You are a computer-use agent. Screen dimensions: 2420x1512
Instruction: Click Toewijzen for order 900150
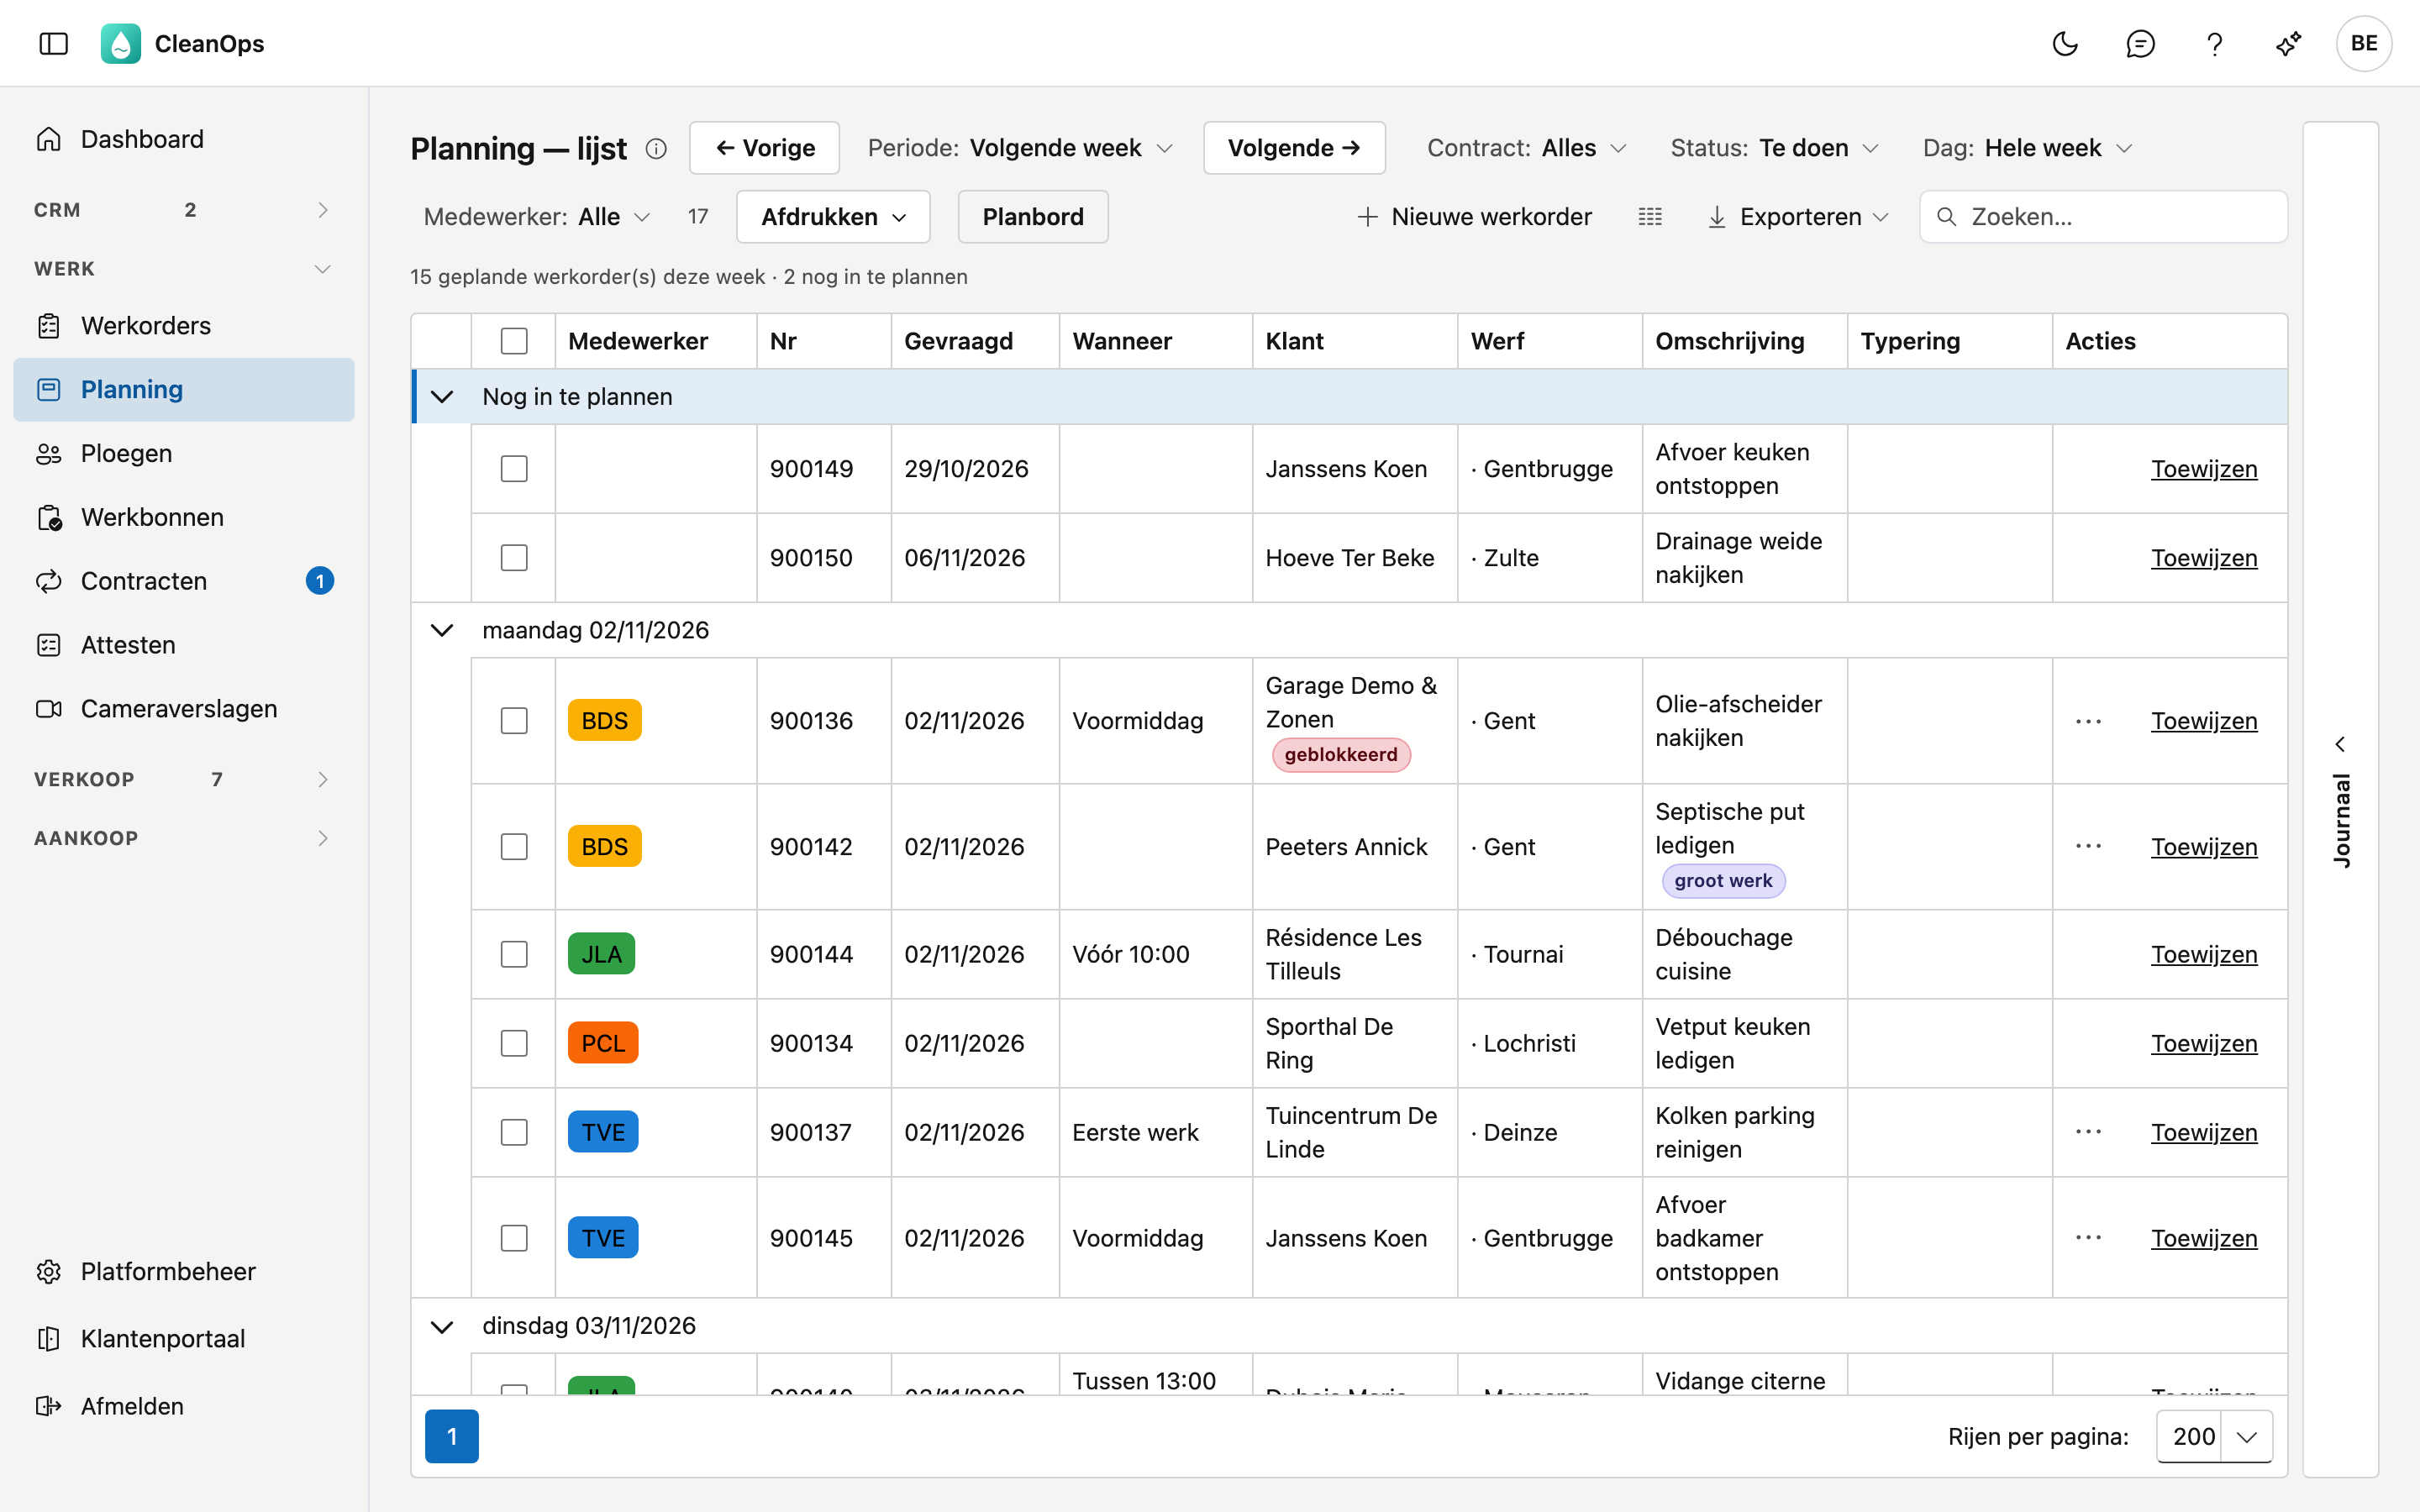coord(2204,558)
